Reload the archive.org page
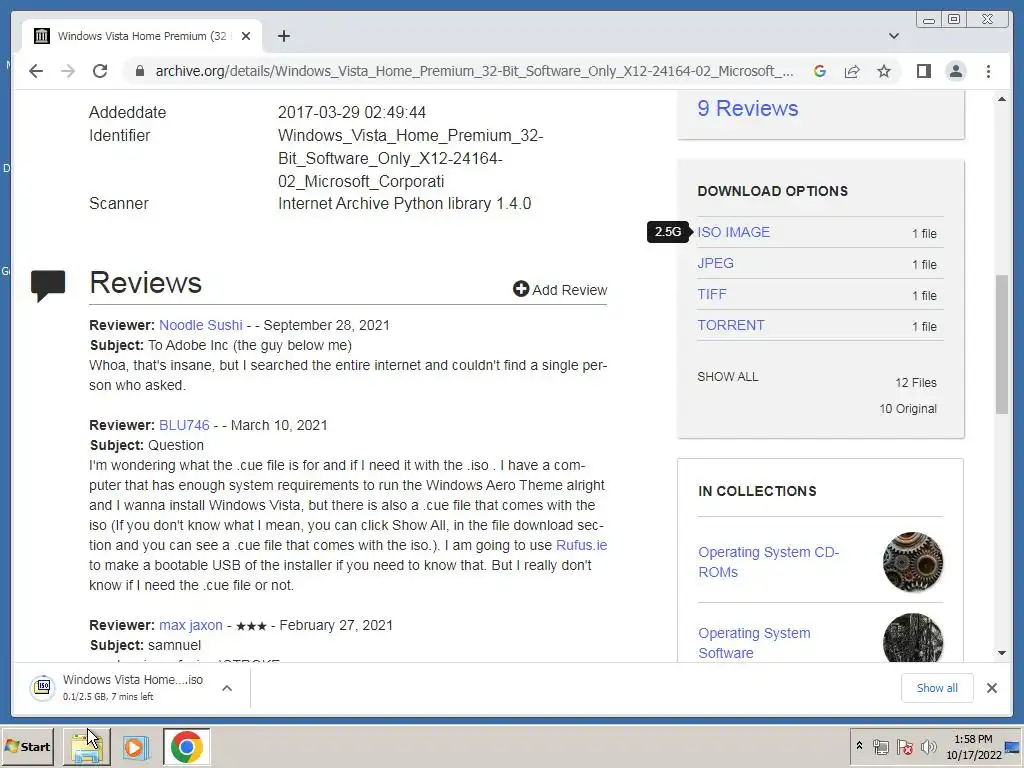 point(100,71)
